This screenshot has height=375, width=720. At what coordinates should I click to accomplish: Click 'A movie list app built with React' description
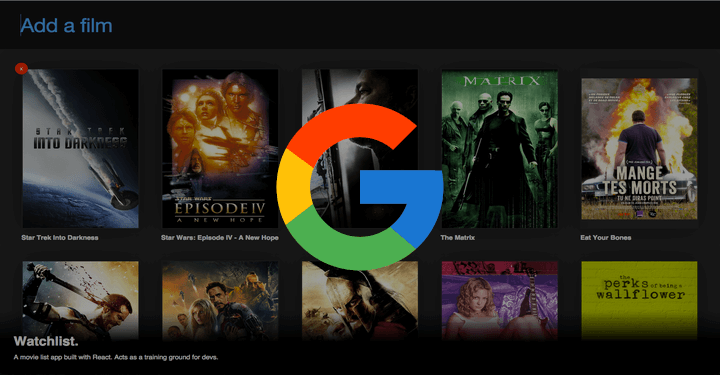[x=116, y=357]
